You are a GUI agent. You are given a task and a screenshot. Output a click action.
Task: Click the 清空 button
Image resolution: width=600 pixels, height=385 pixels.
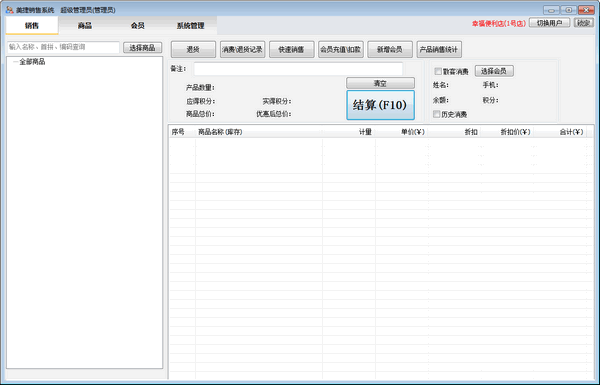coord(380,83)
